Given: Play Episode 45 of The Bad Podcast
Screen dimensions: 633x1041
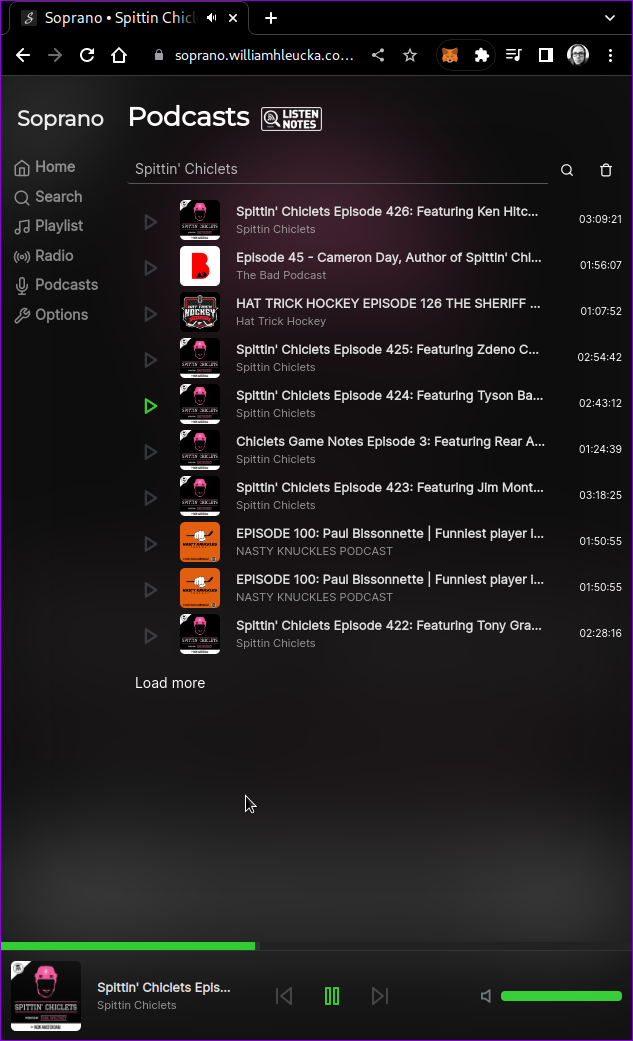Looking at the screenshot, I should tap(151, 268).
